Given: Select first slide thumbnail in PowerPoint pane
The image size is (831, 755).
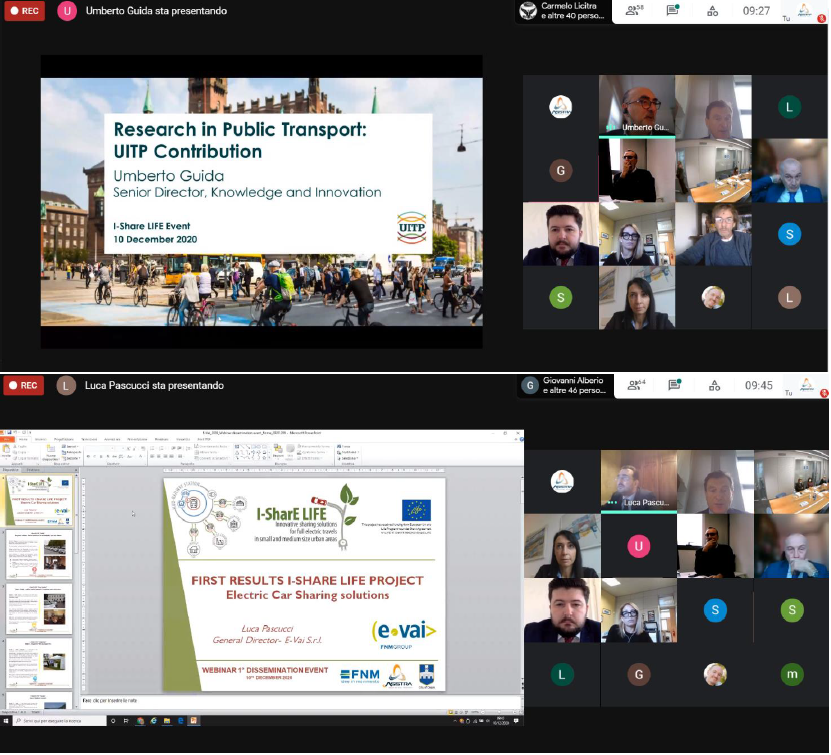Looking at the screenshot, I should 39,501.
